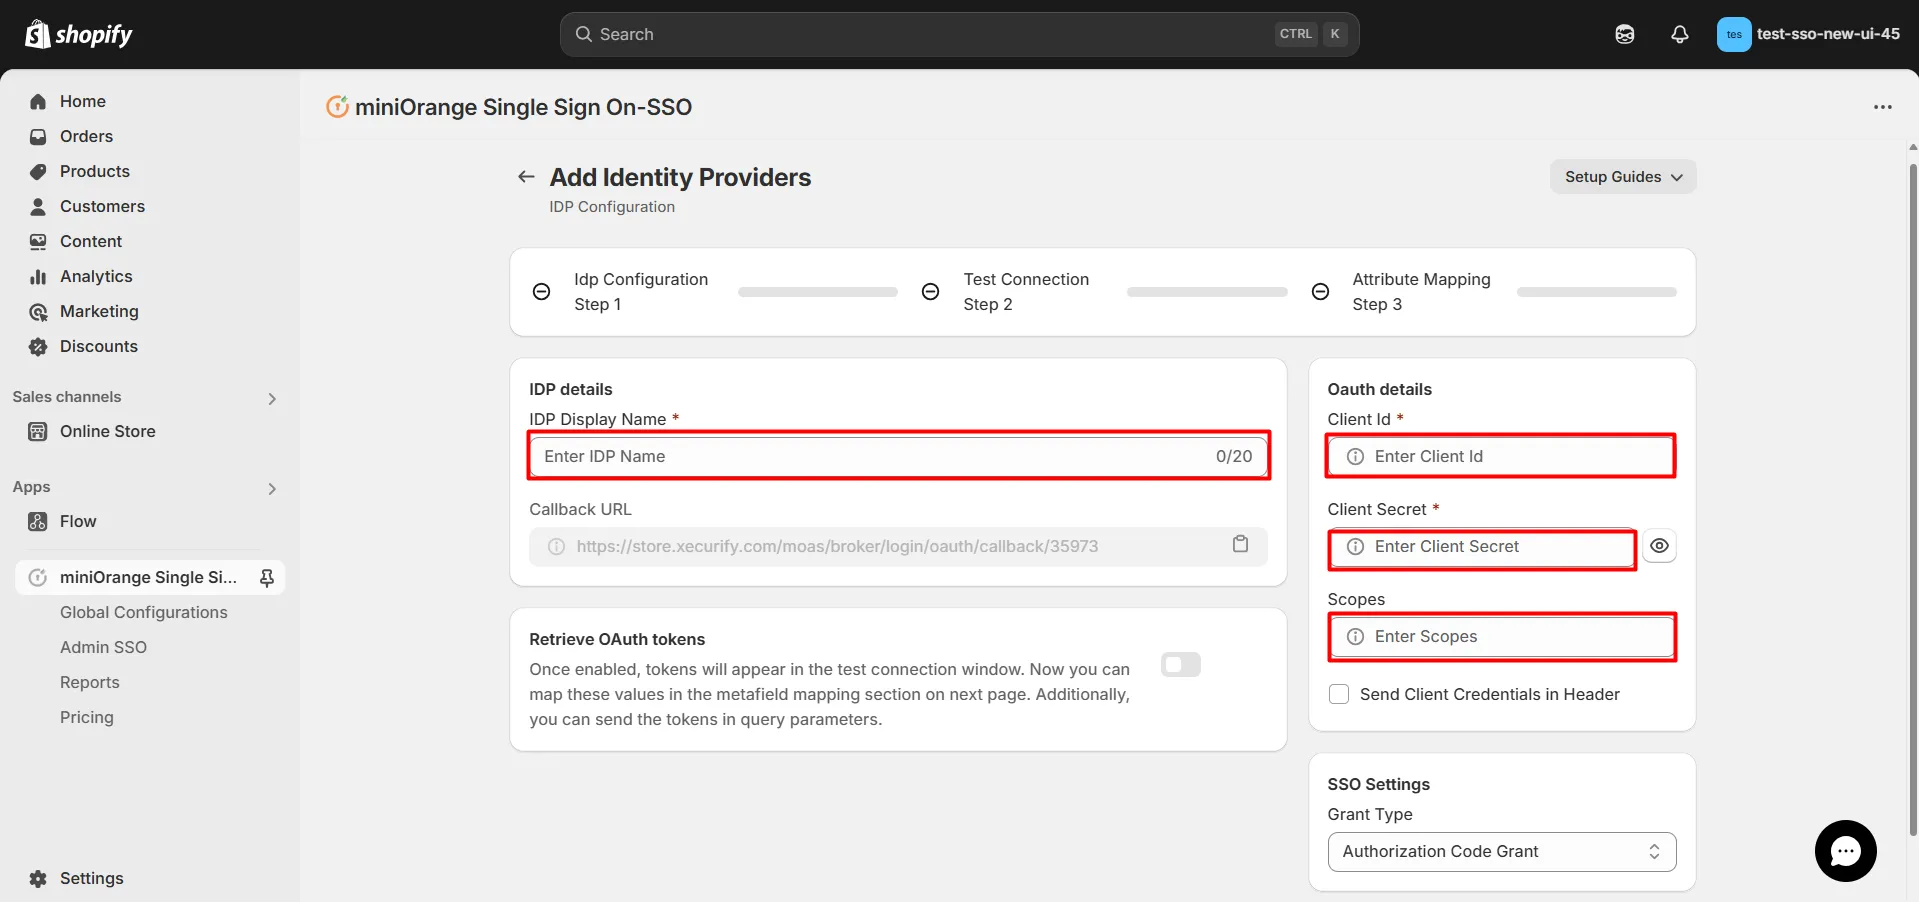Expand Sales channels chevron

pyautogui.click(x=272, y=398)
